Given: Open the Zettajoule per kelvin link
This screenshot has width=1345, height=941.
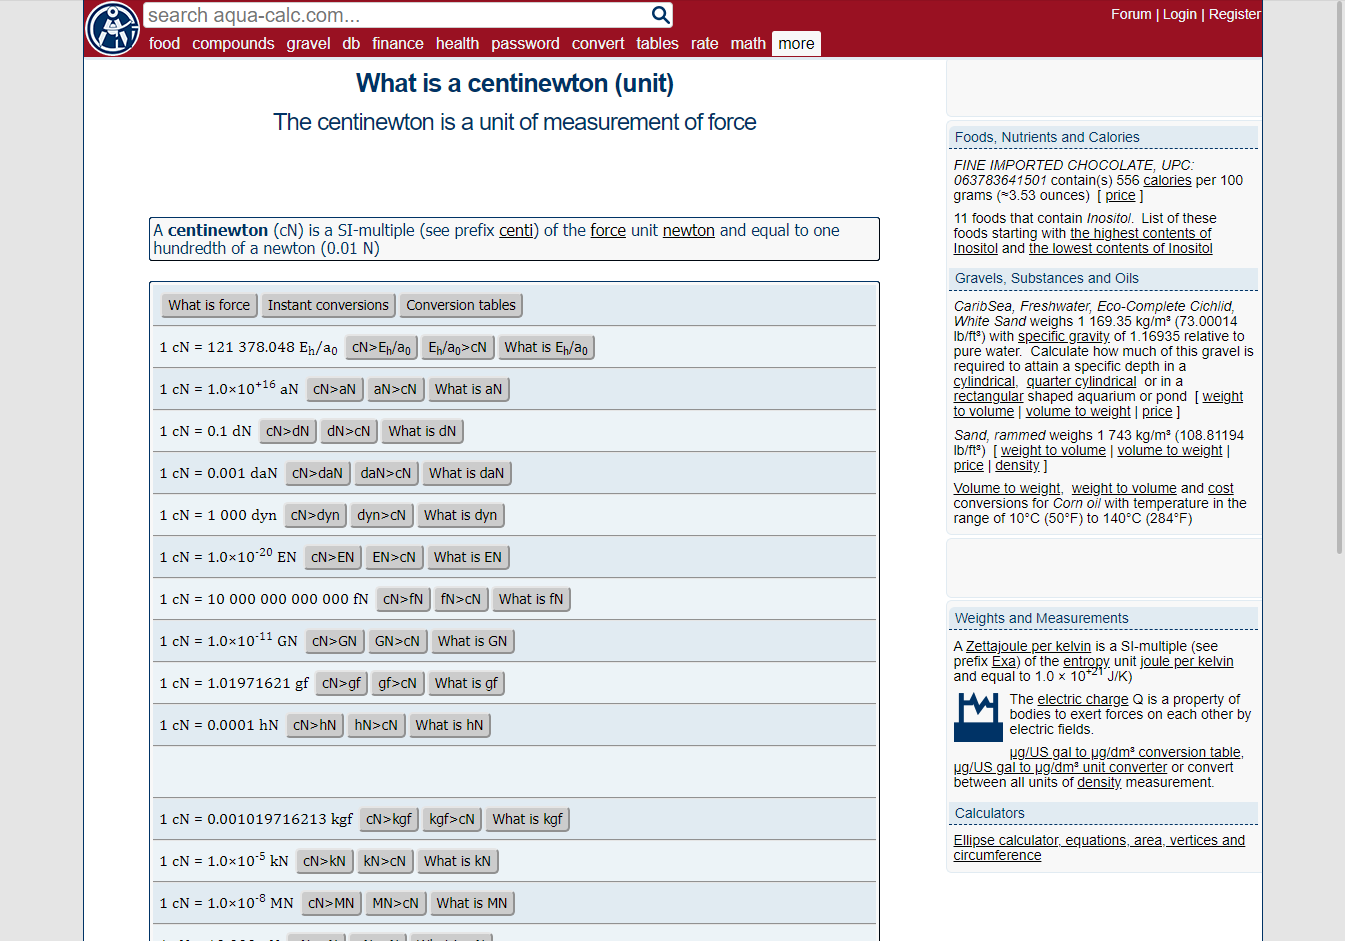Looking at the screenshot, I should point(1028,647).
